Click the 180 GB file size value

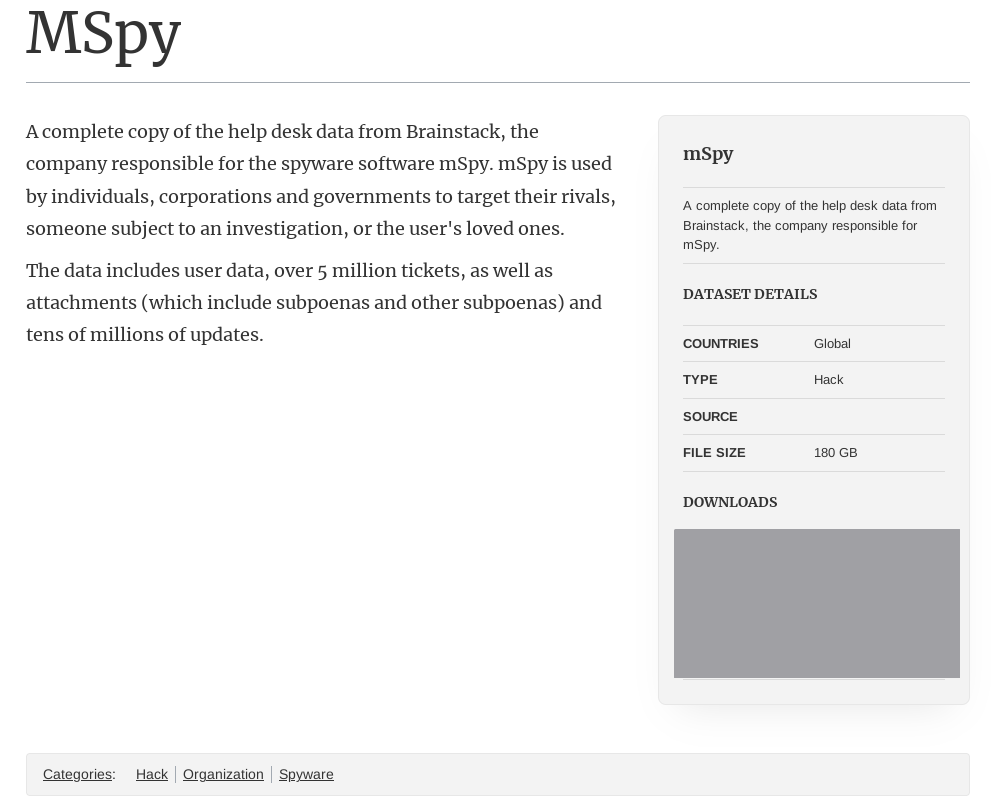836,452
